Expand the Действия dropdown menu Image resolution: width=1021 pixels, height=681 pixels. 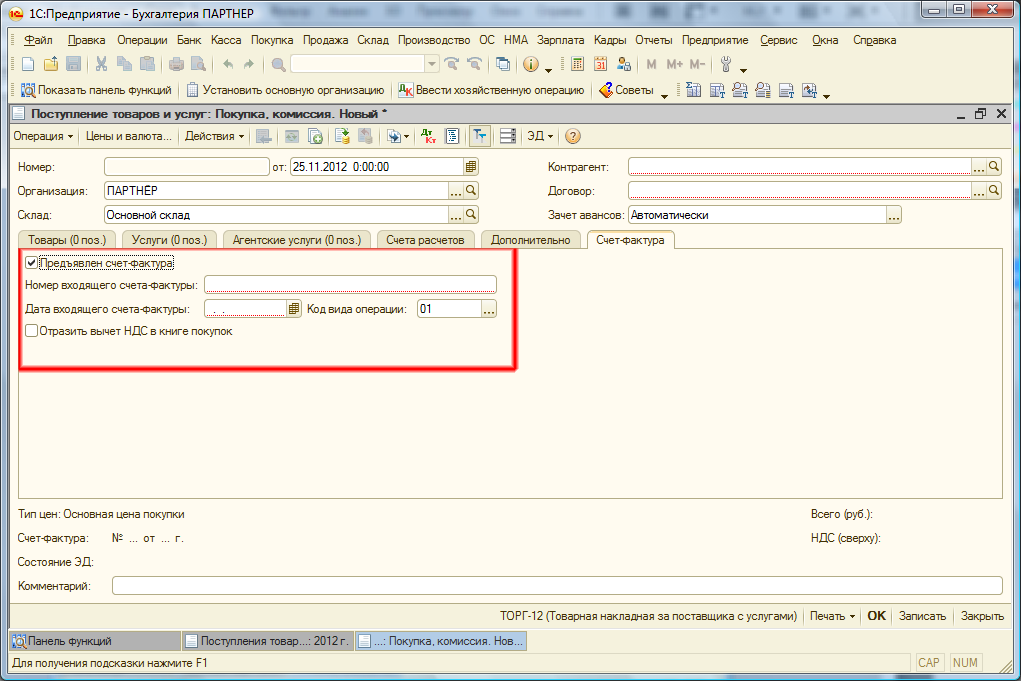click(215, 136)
